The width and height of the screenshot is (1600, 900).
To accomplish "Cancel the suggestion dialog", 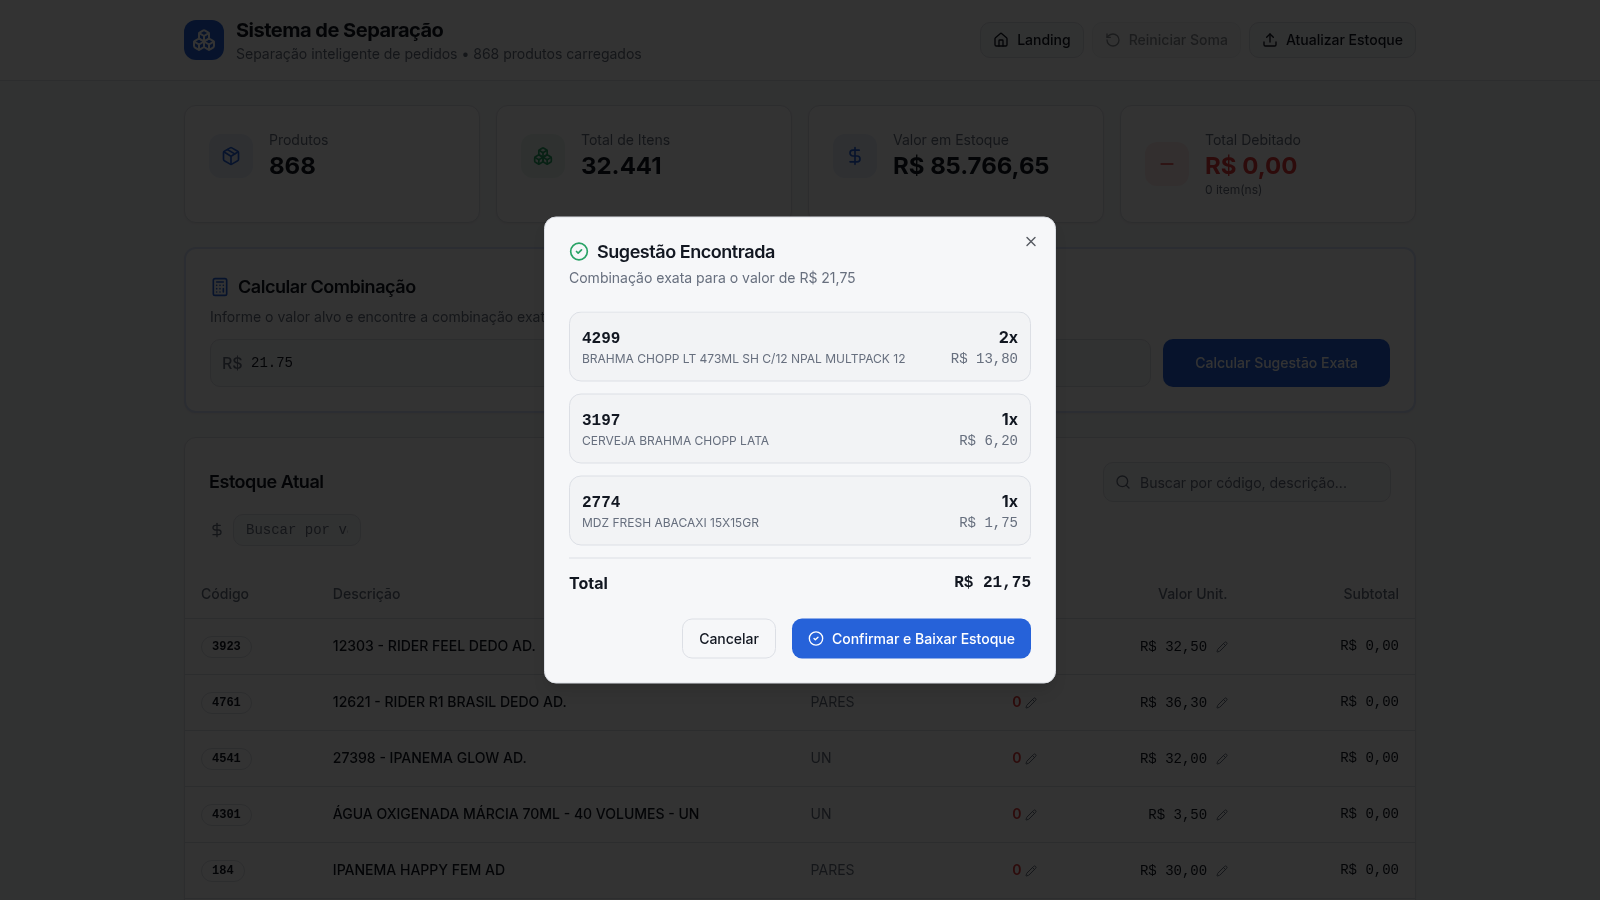I will [x=729, y=639].
